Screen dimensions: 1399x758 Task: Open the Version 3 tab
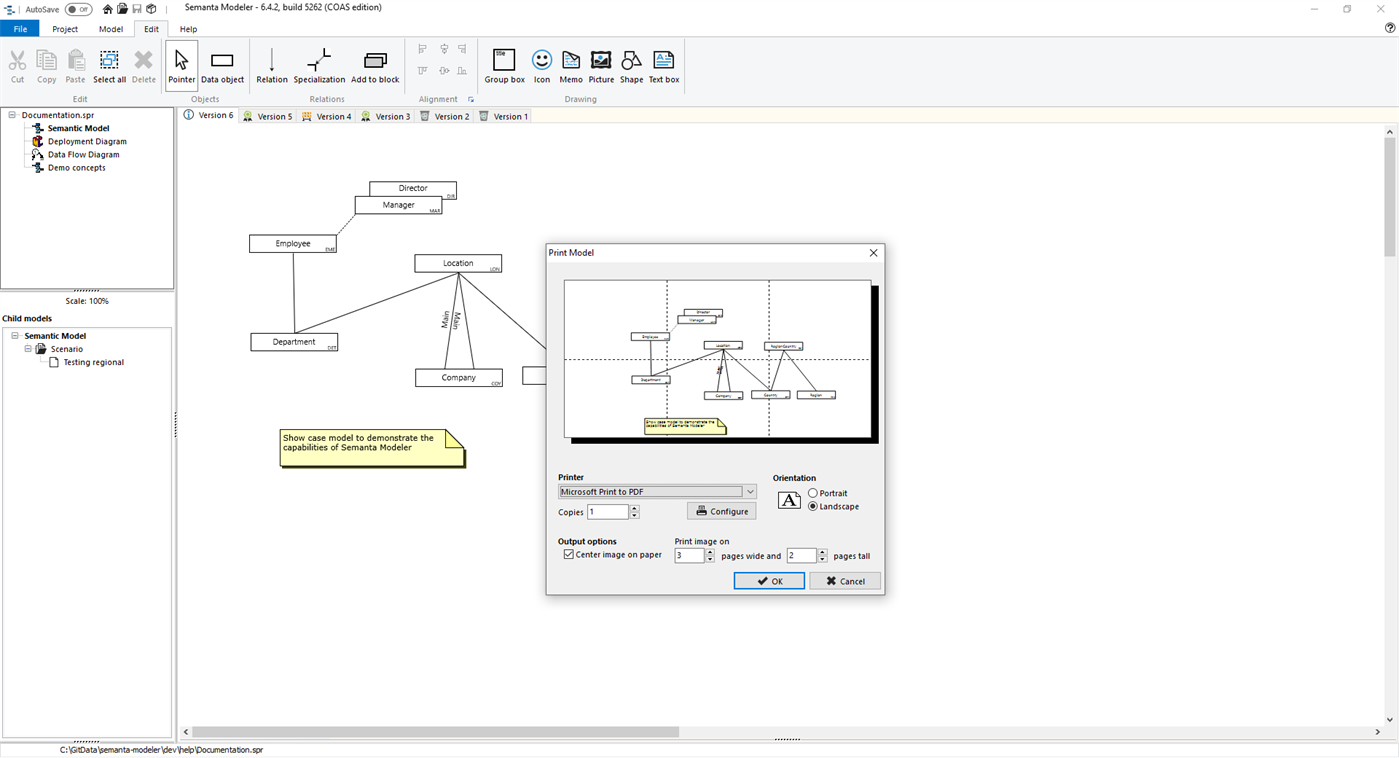point(385,115)
